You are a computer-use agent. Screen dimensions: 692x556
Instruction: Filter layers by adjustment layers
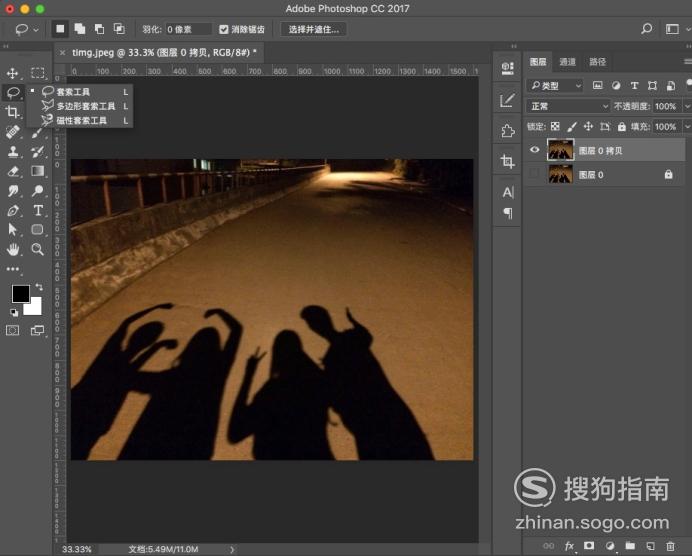(616, 86)
